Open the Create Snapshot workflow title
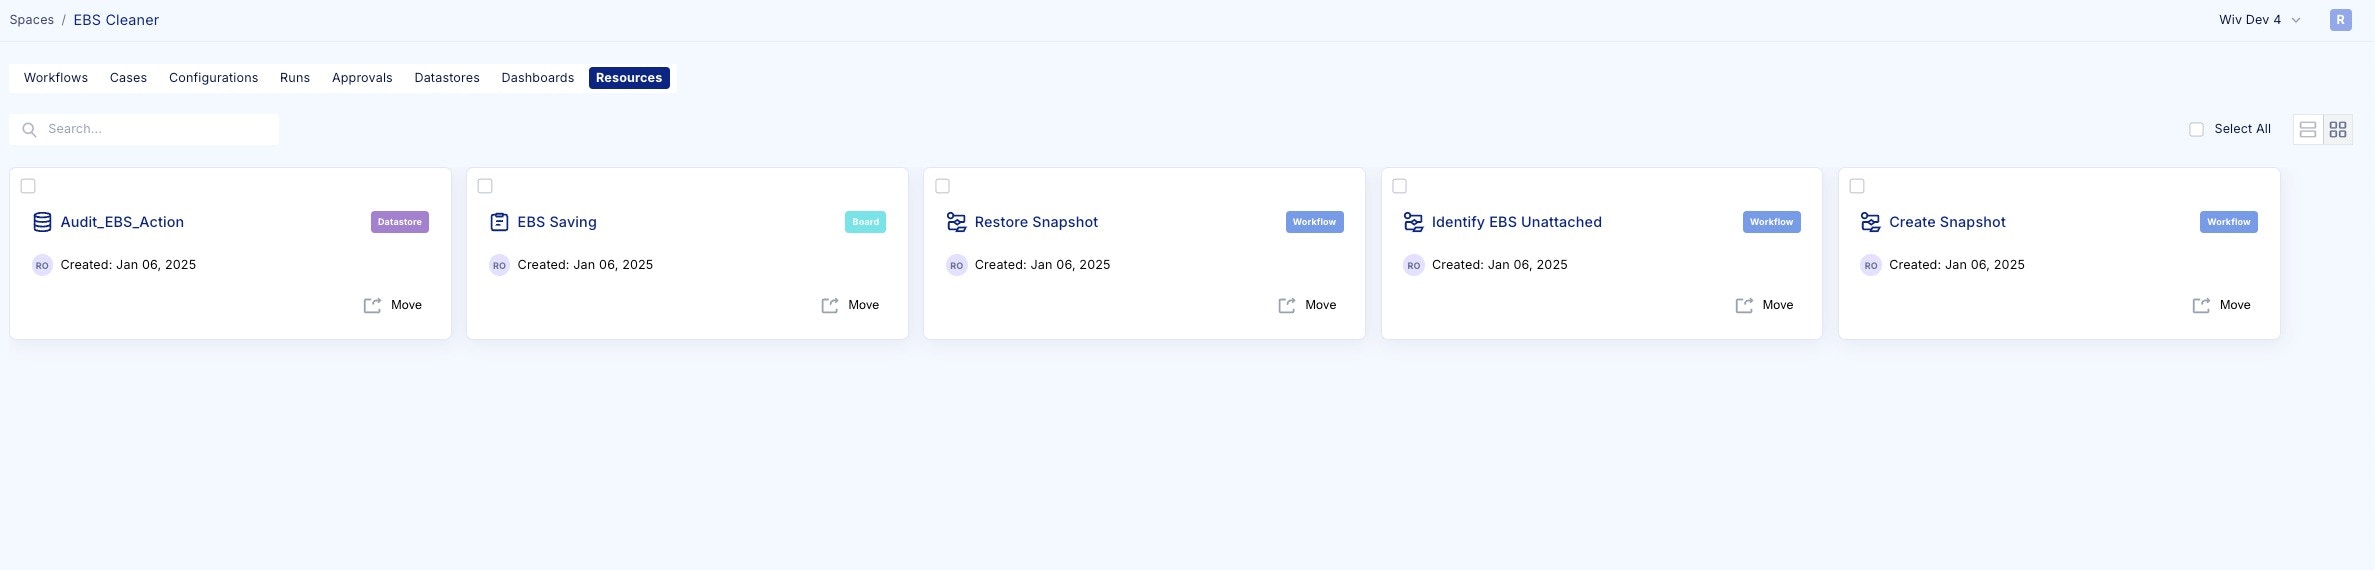The height and width of the screenshot is (570, 2375). click(1947, 222)
